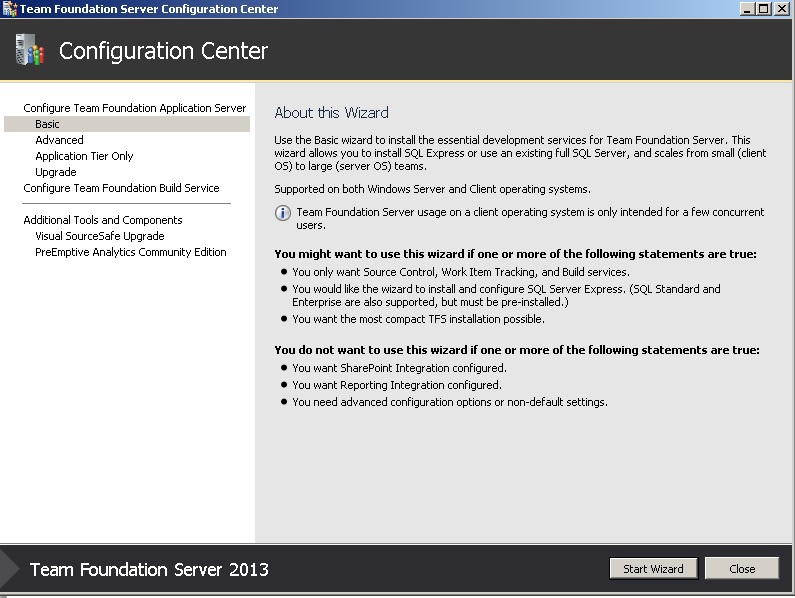Click the Start Wizard button

[653, 569]
